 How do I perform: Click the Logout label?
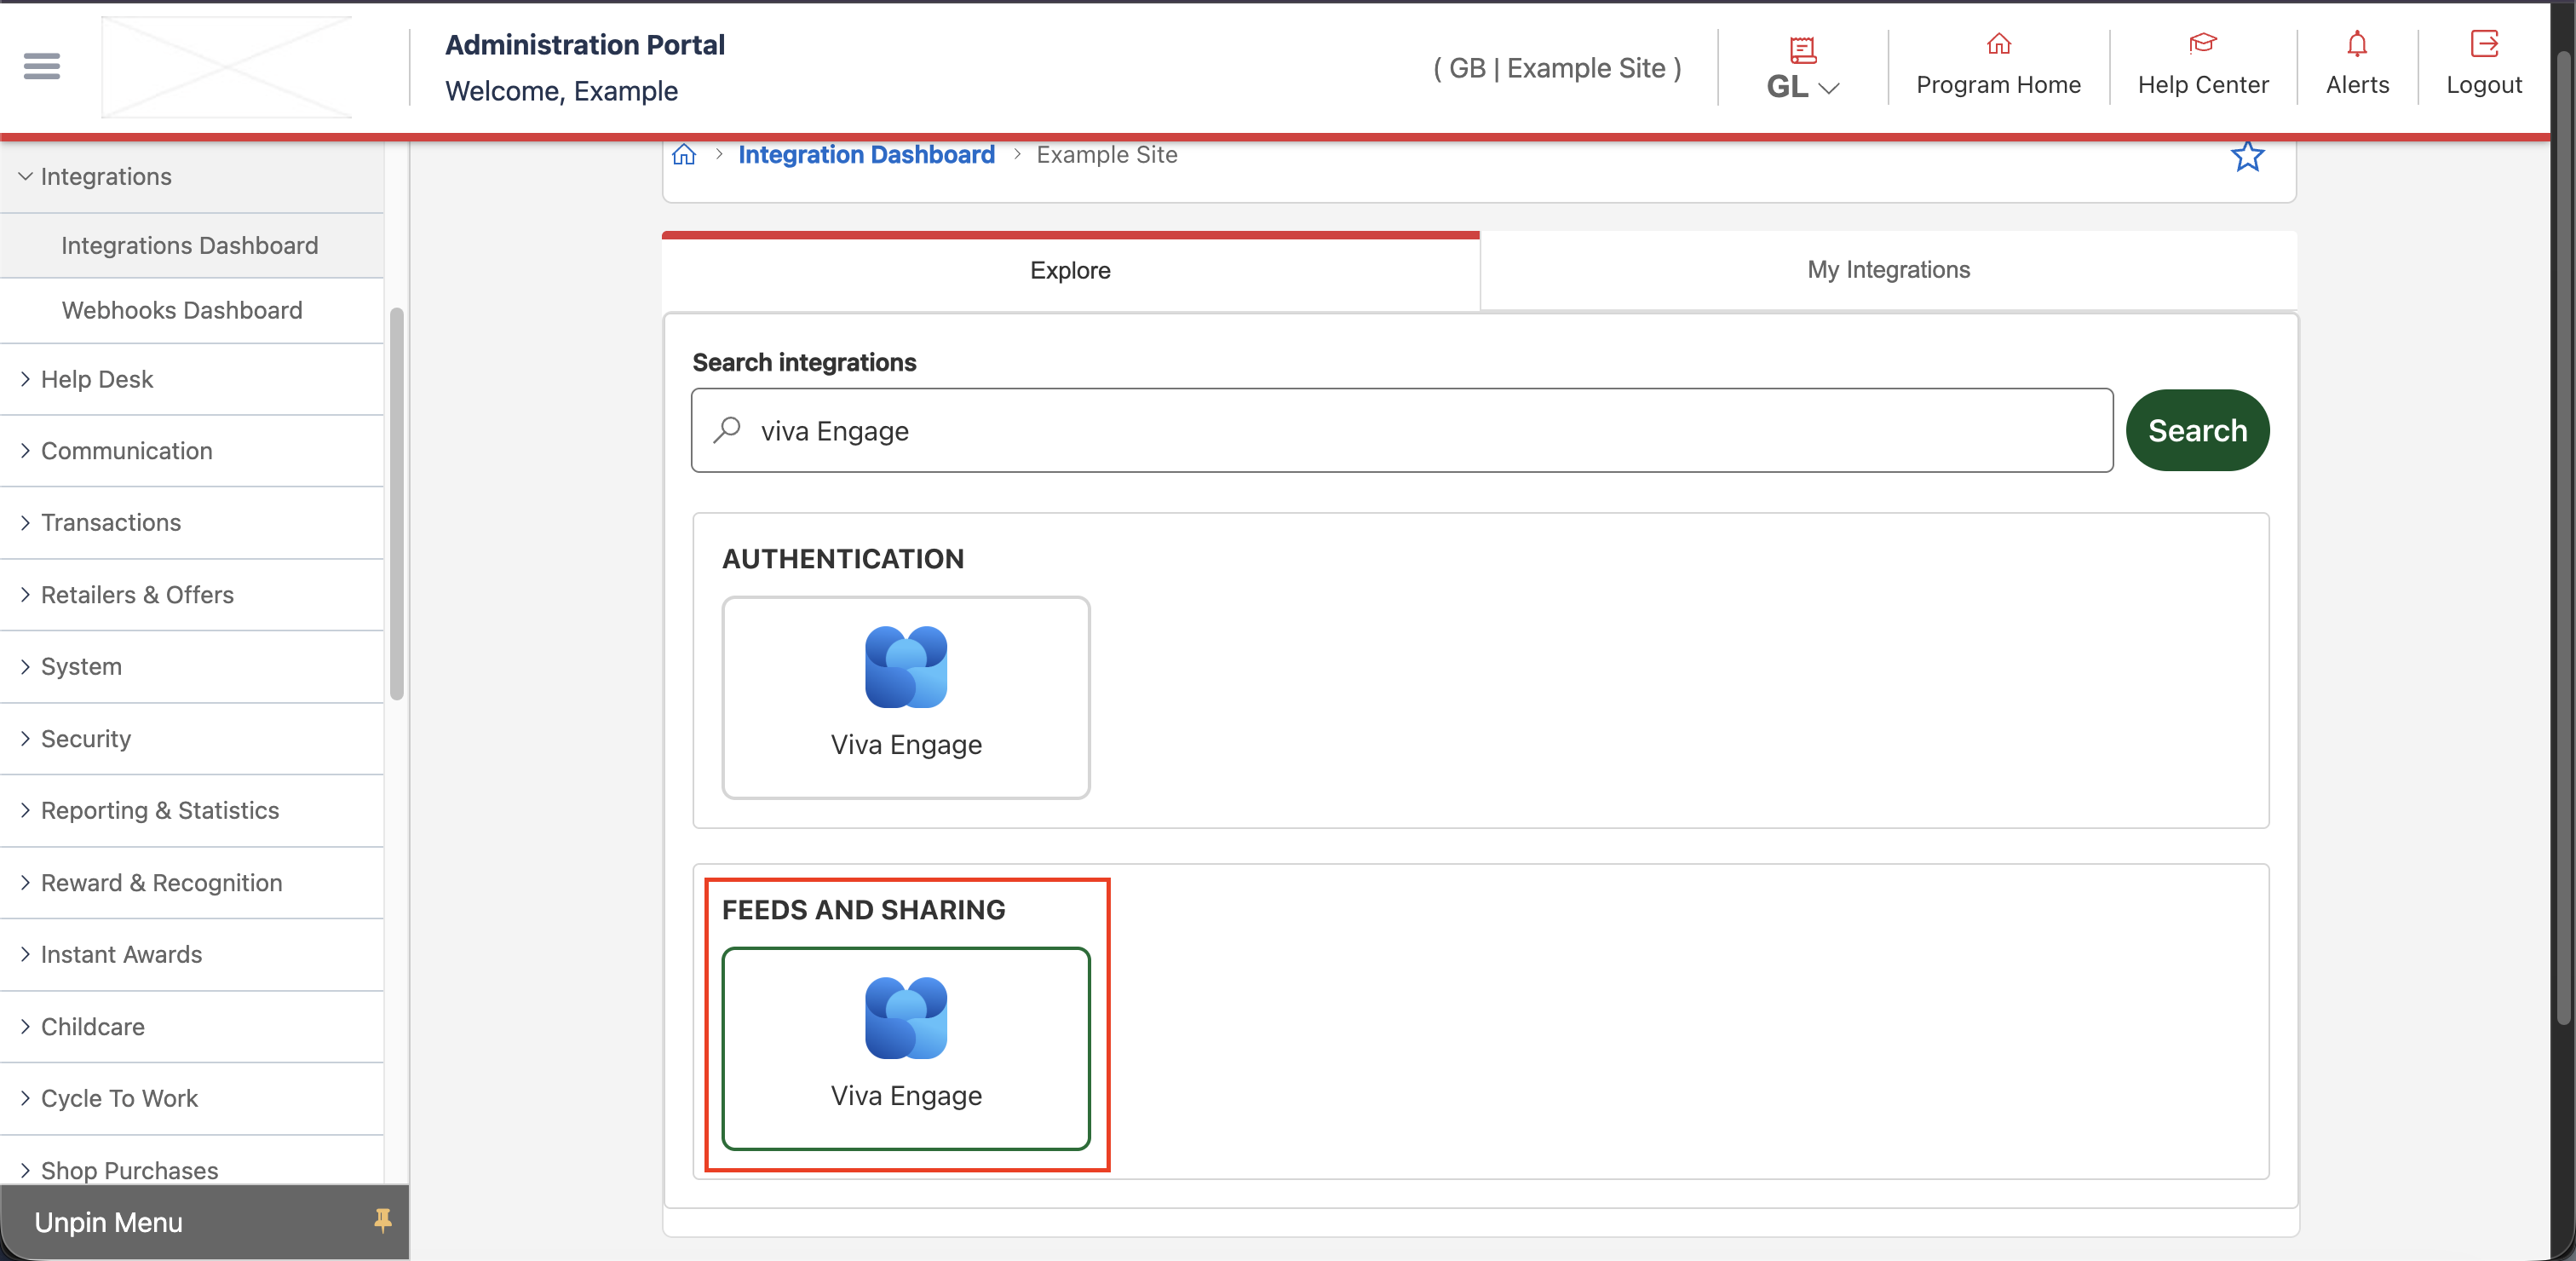[2484, 85]
